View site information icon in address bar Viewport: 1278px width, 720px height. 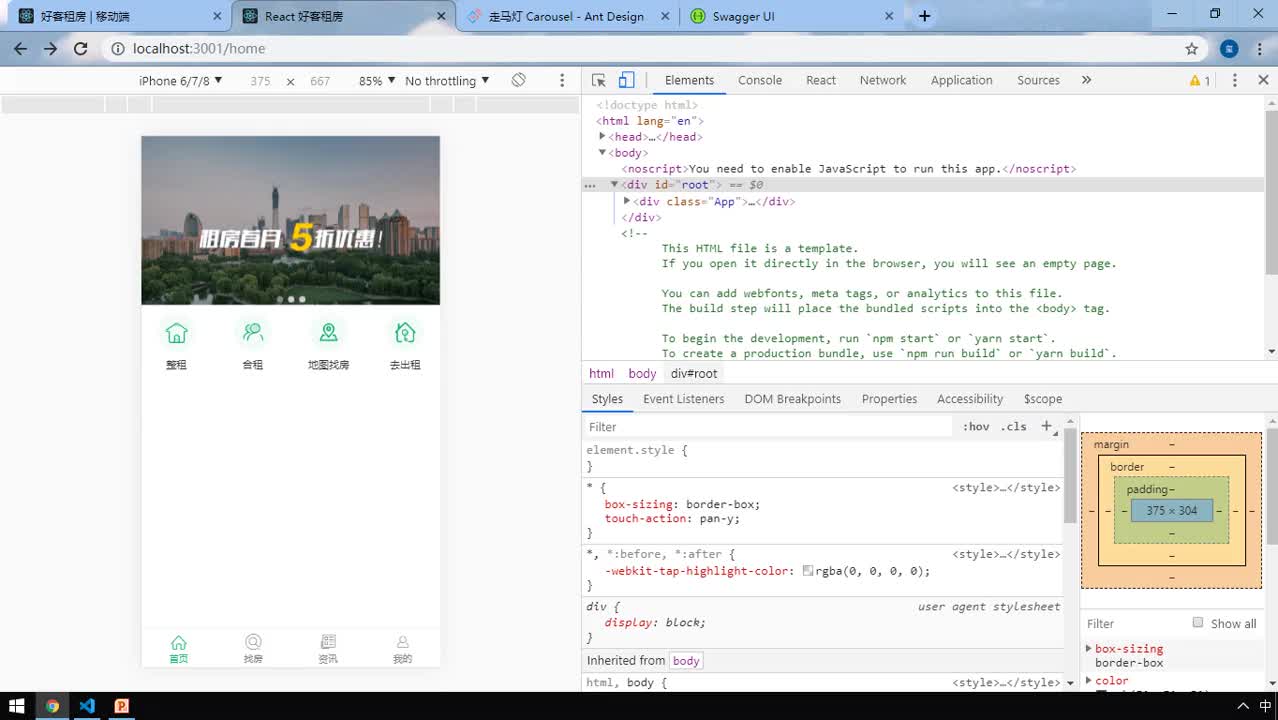click(x=118, y=48)
